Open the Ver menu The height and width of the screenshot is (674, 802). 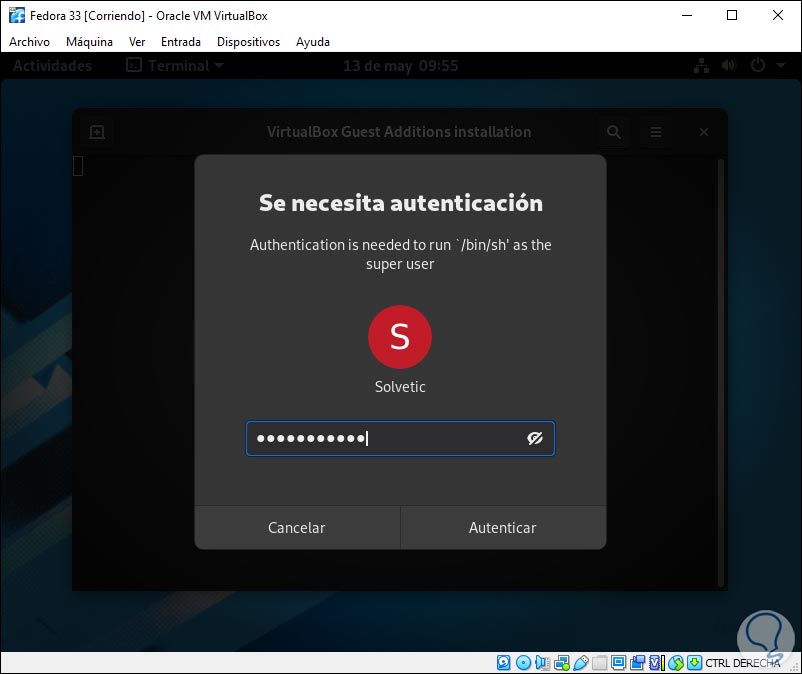[137, 42]
